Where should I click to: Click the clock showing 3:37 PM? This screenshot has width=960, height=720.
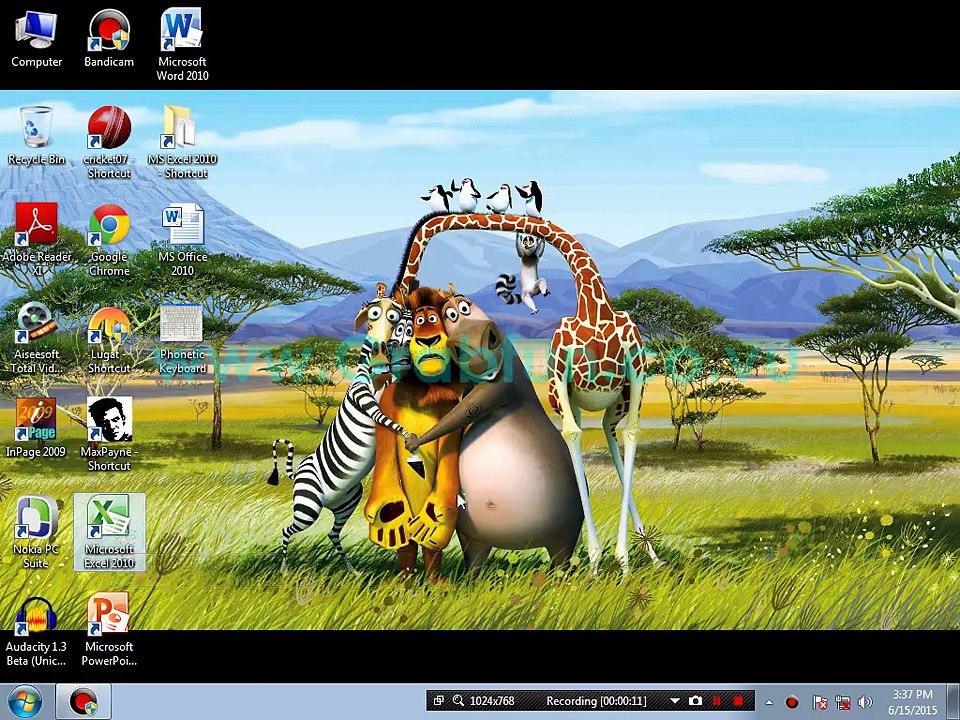[x=913, y=702]
